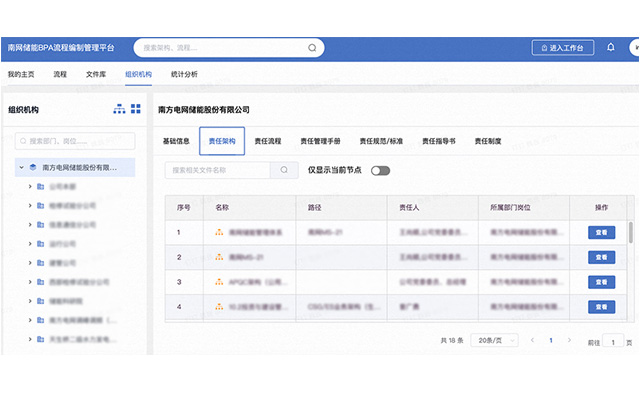The image size is (640, 400).
Task: Click the 南方电网储能股份有限公司 heading
Action: point(204,109)
